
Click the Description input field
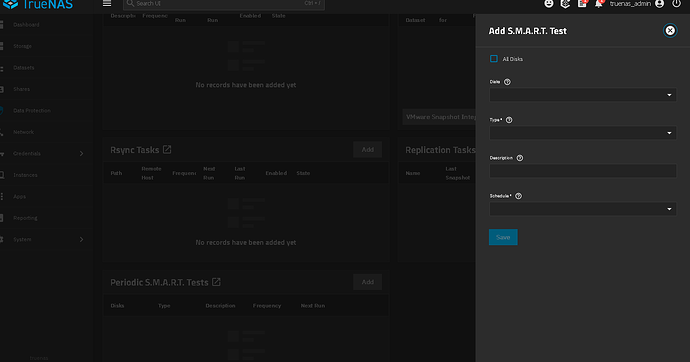coord(583,171)
